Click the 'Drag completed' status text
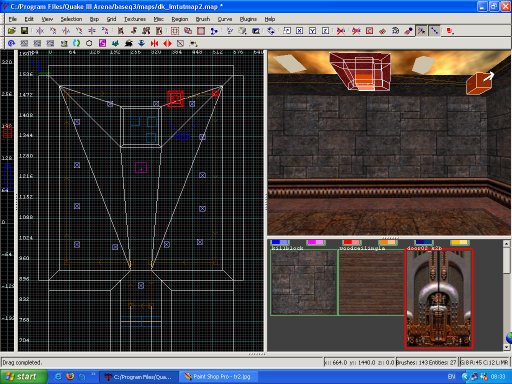Viewport: 512px width, 384px height. (22, 362)
